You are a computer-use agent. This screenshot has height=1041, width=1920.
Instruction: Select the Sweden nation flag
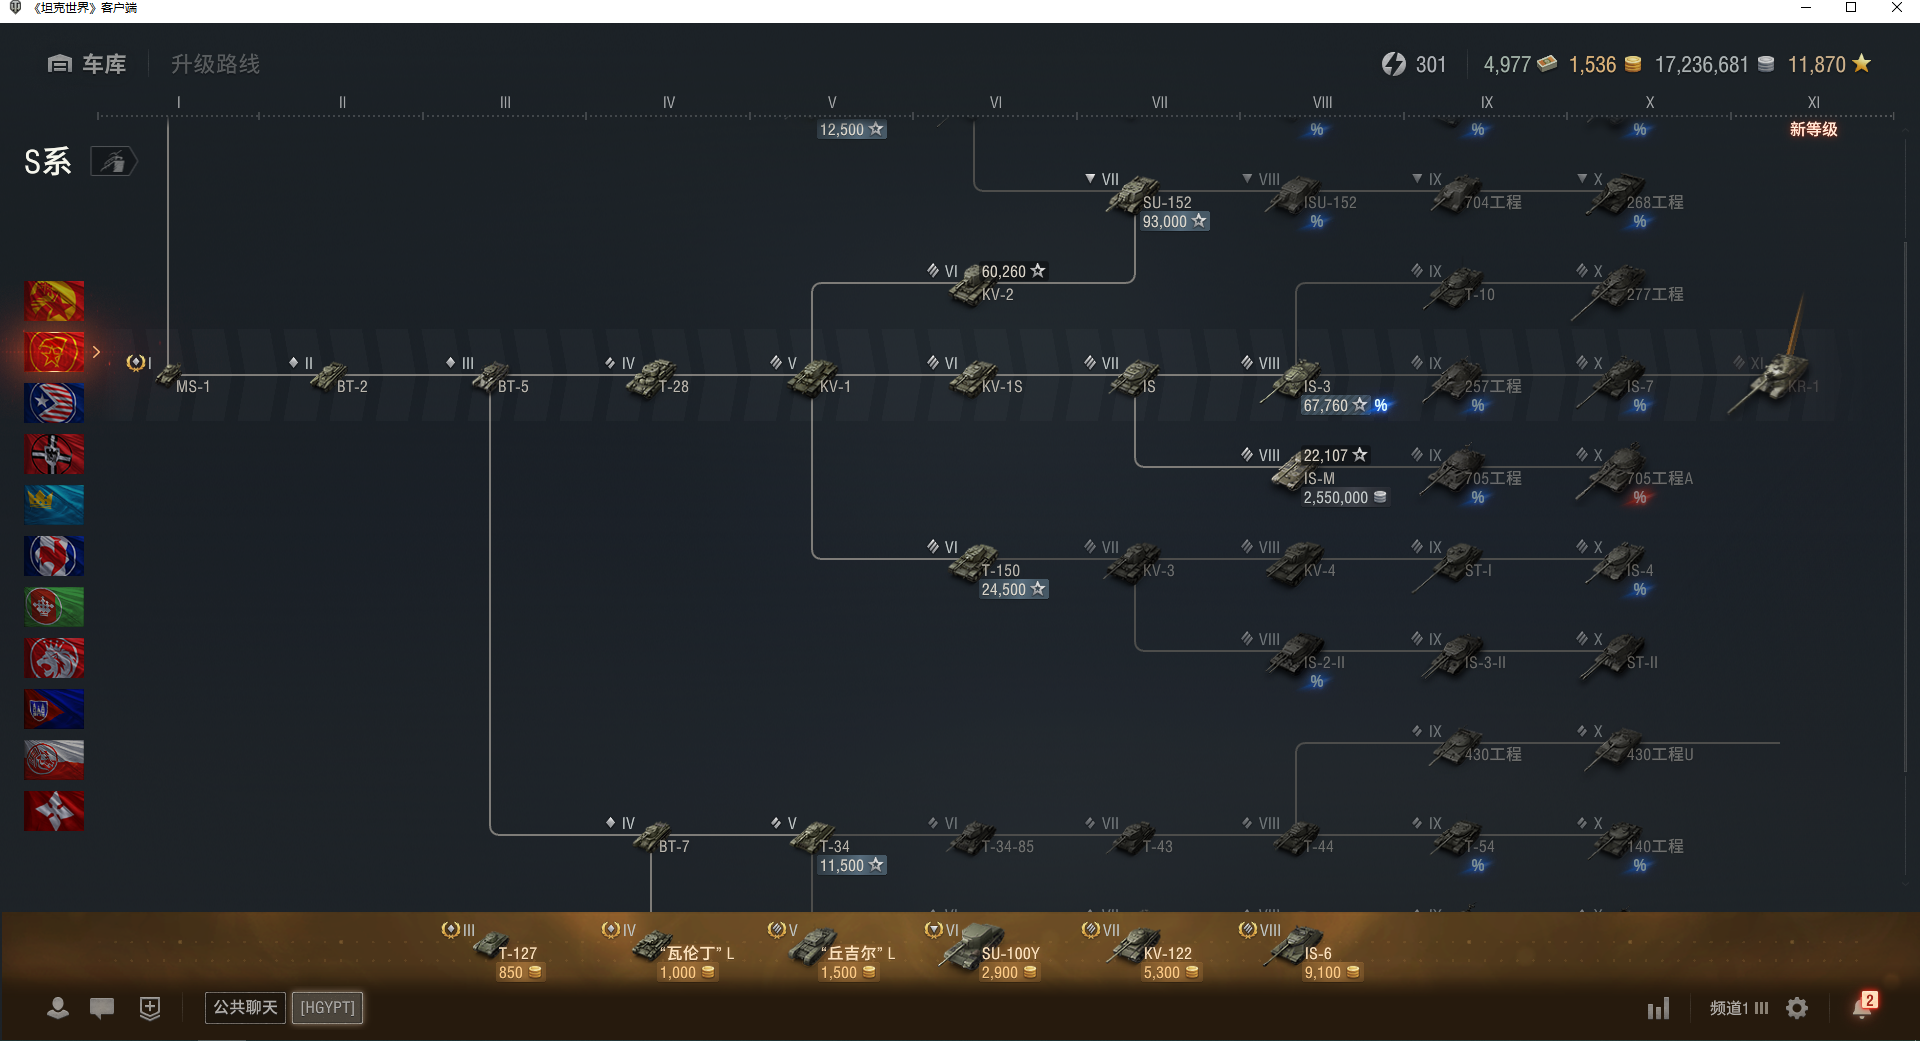coord(54,505)
